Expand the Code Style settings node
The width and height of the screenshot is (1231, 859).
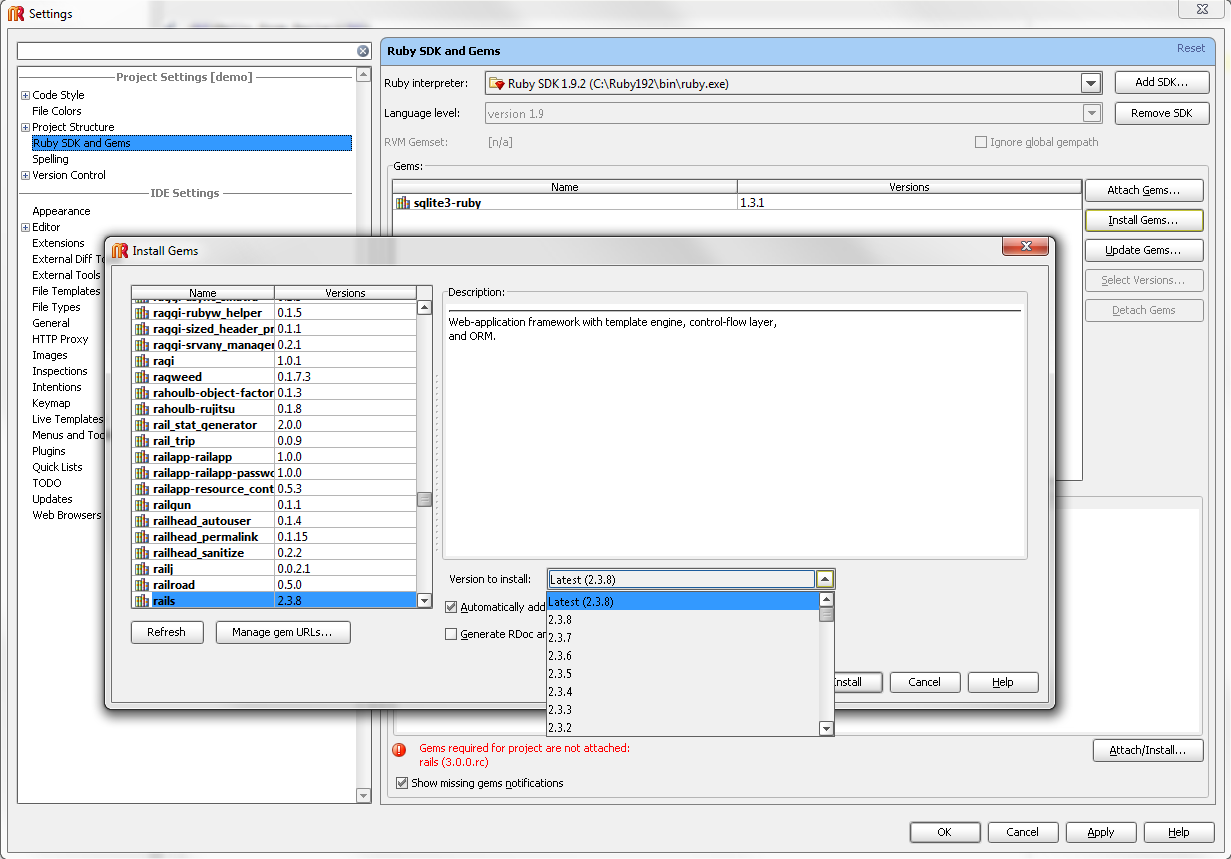(25, 95)
